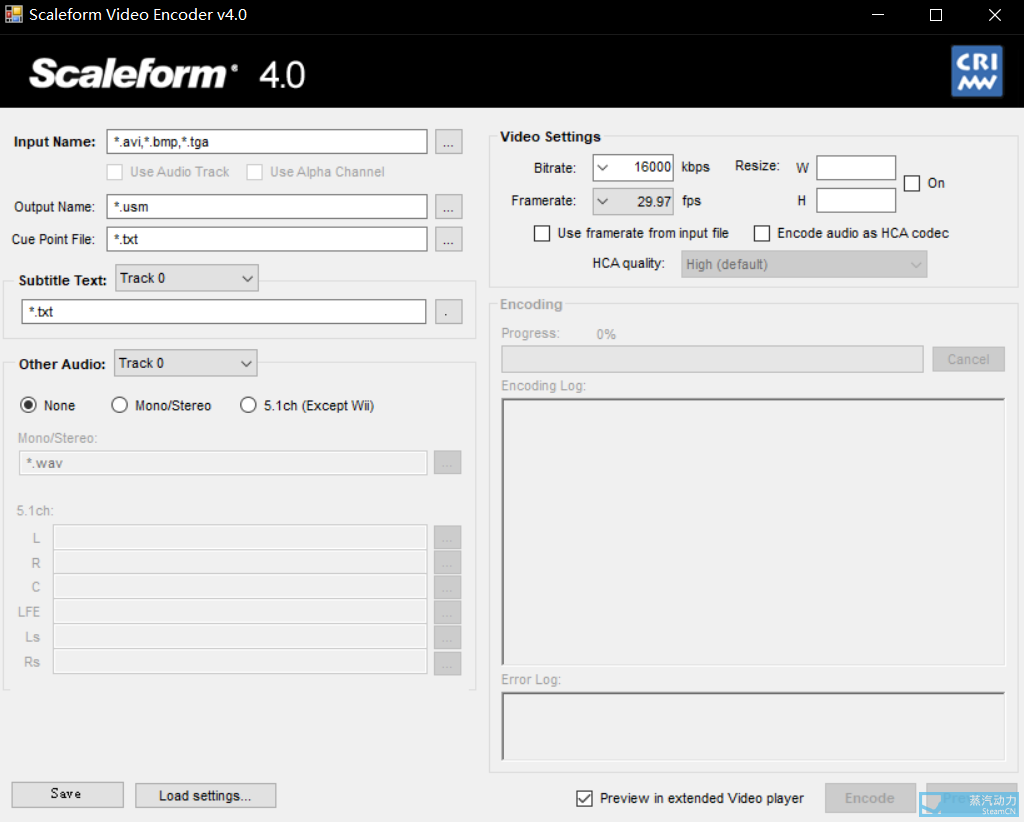Click the 5.1ch Rs channel field
The image size is (1024, 822).
[240, 661]
